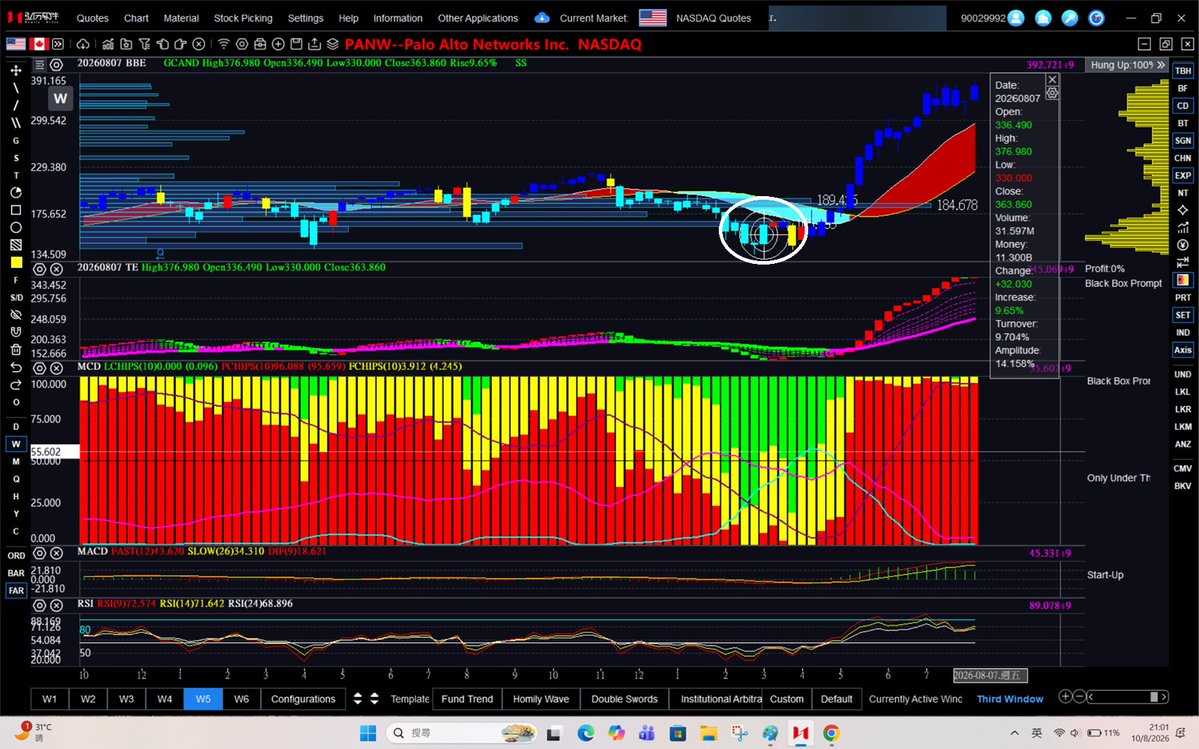
Task: Apply the Fund Trend template
Action: tap(467, 699)
